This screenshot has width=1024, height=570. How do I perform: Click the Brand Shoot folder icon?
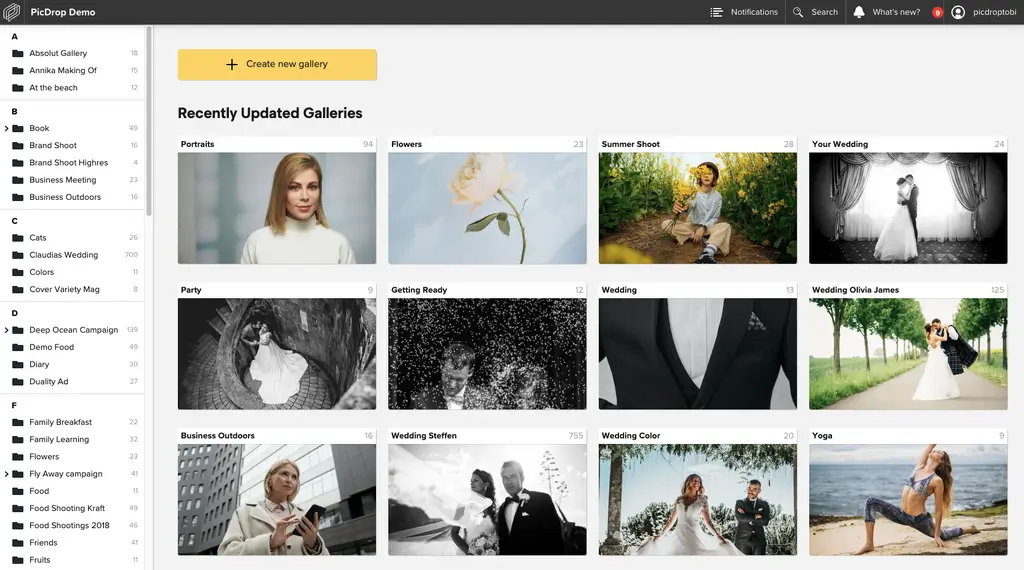coord(18,146)
